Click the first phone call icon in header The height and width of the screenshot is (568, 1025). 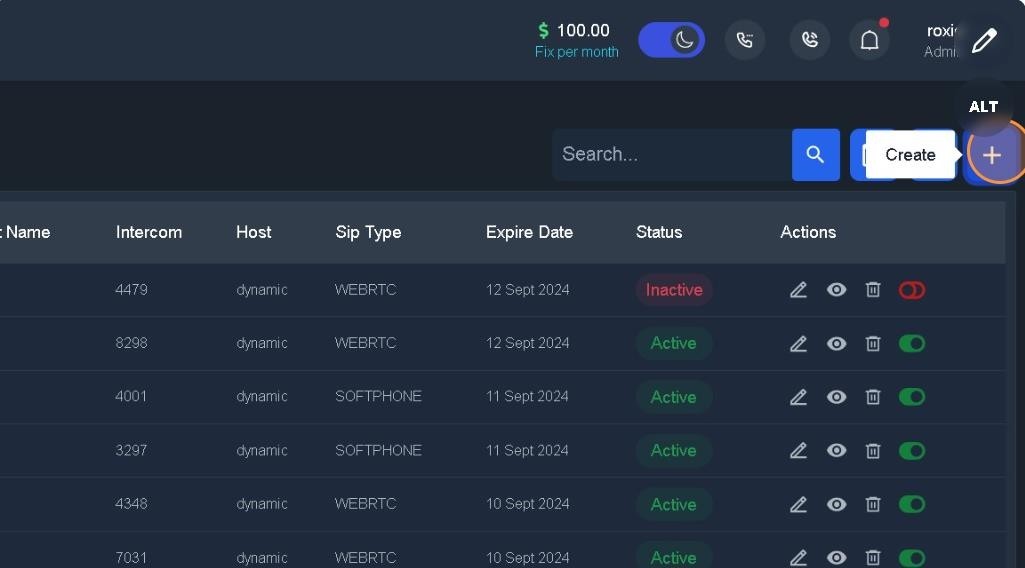coord(744,40)
